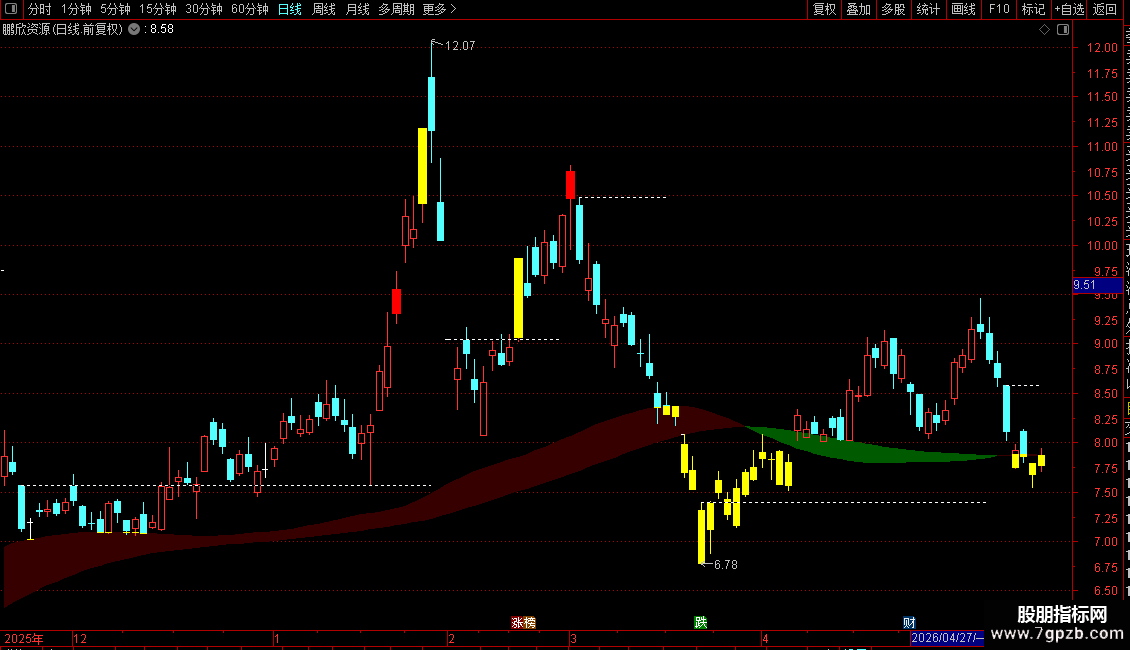Add the stock via +自选 button
Screen dimensions: 1130x650
(x=1069, y=9)
